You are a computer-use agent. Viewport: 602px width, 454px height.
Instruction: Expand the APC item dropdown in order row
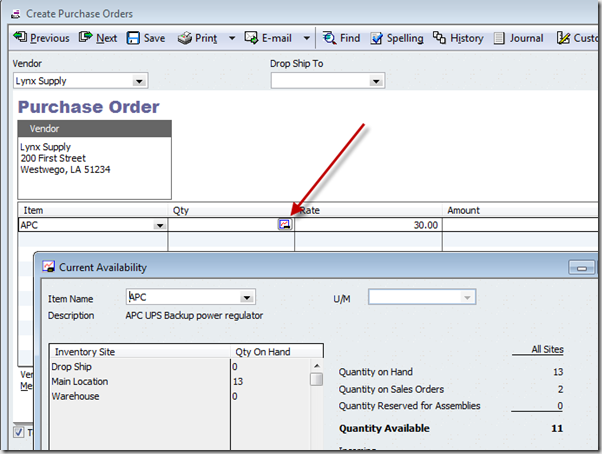pos(160,225)
